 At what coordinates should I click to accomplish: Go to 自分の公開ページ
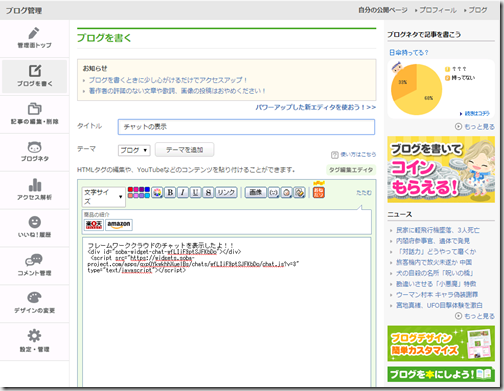[383, 10]
